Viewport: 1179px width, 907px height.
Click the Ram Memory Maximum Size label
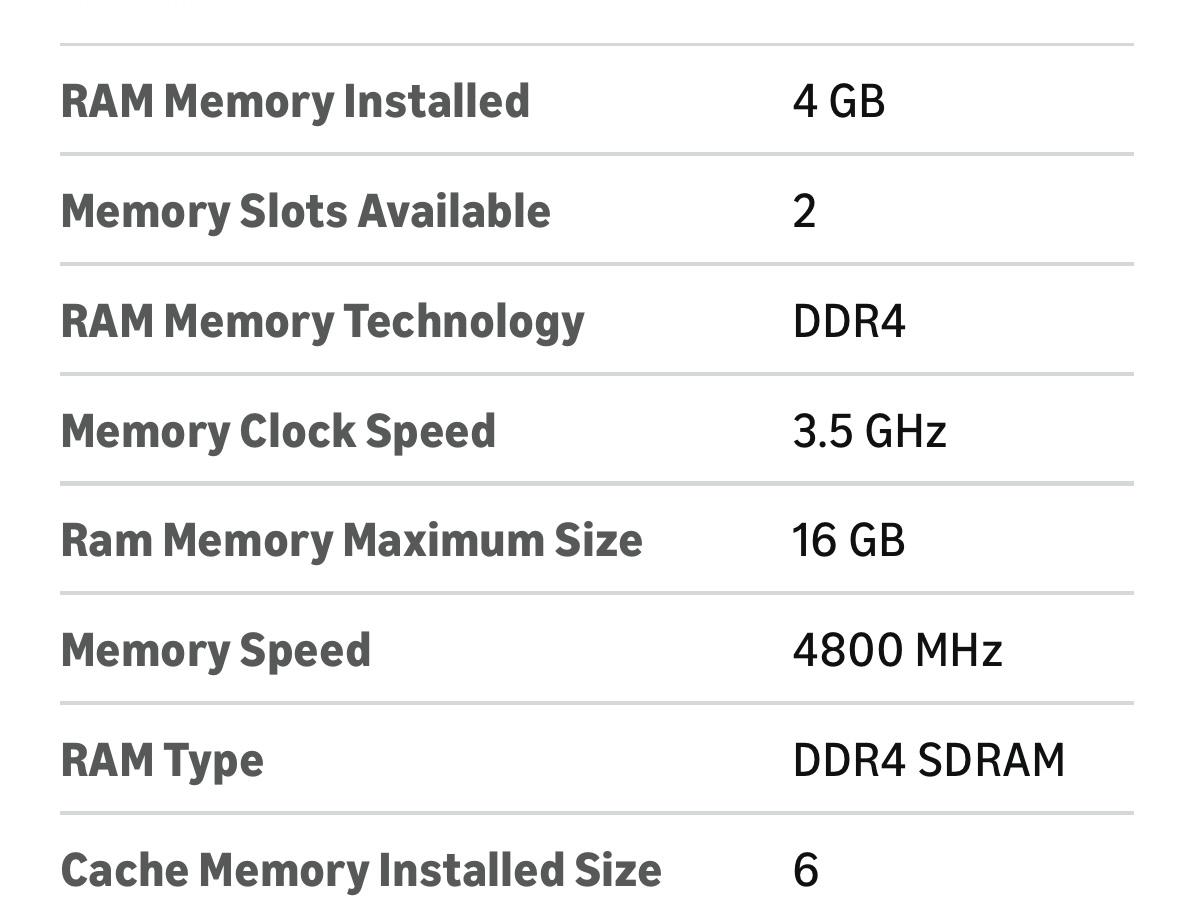[x=351, y=541]
